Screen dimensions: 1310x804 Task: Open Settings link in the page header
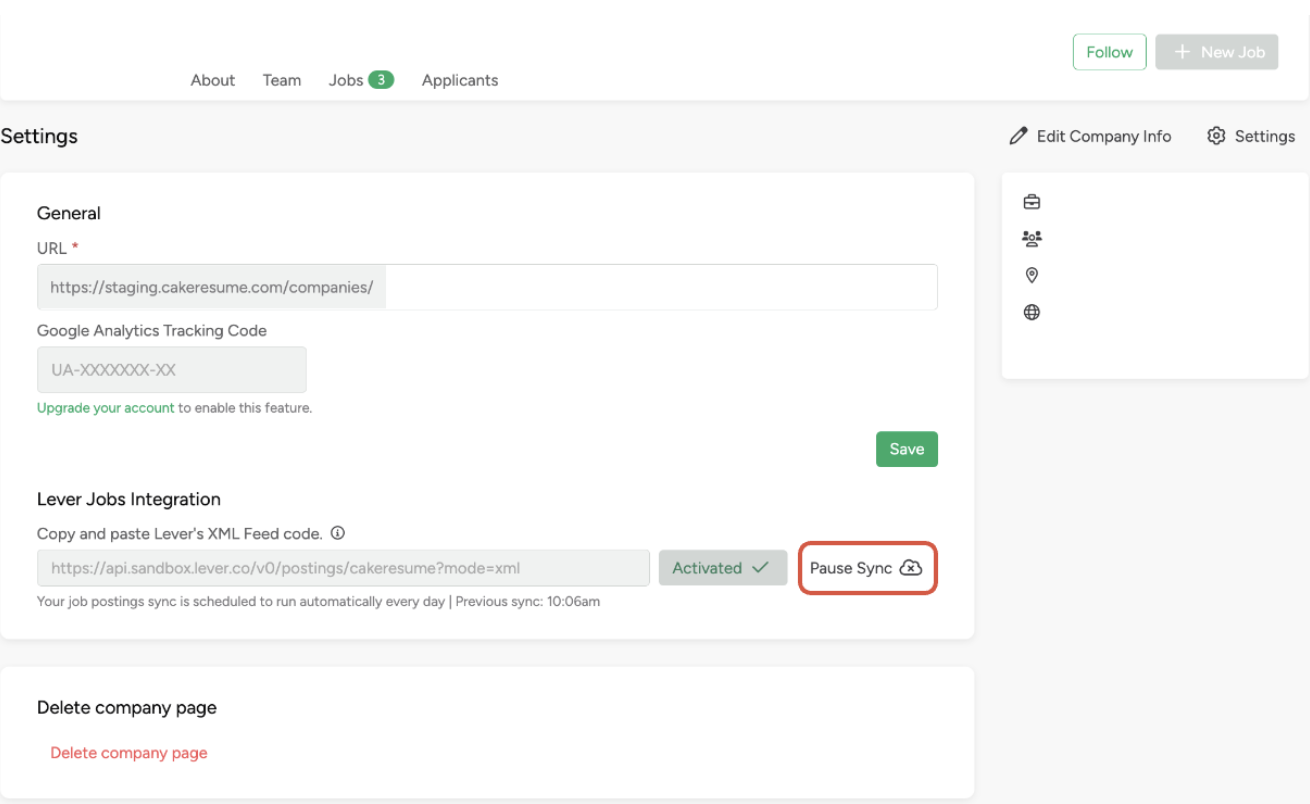point(1251,136)
